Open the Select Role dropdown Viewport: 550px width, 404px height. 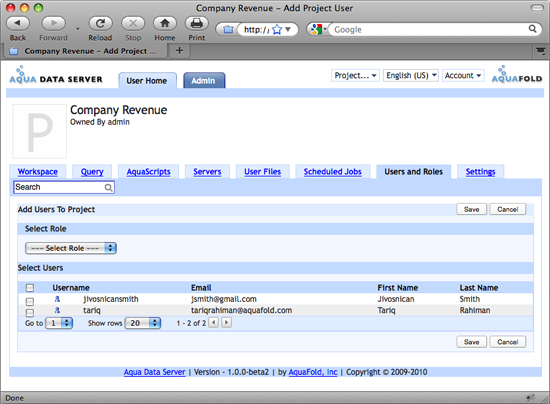pyautogui.click(x=71, y=248)
